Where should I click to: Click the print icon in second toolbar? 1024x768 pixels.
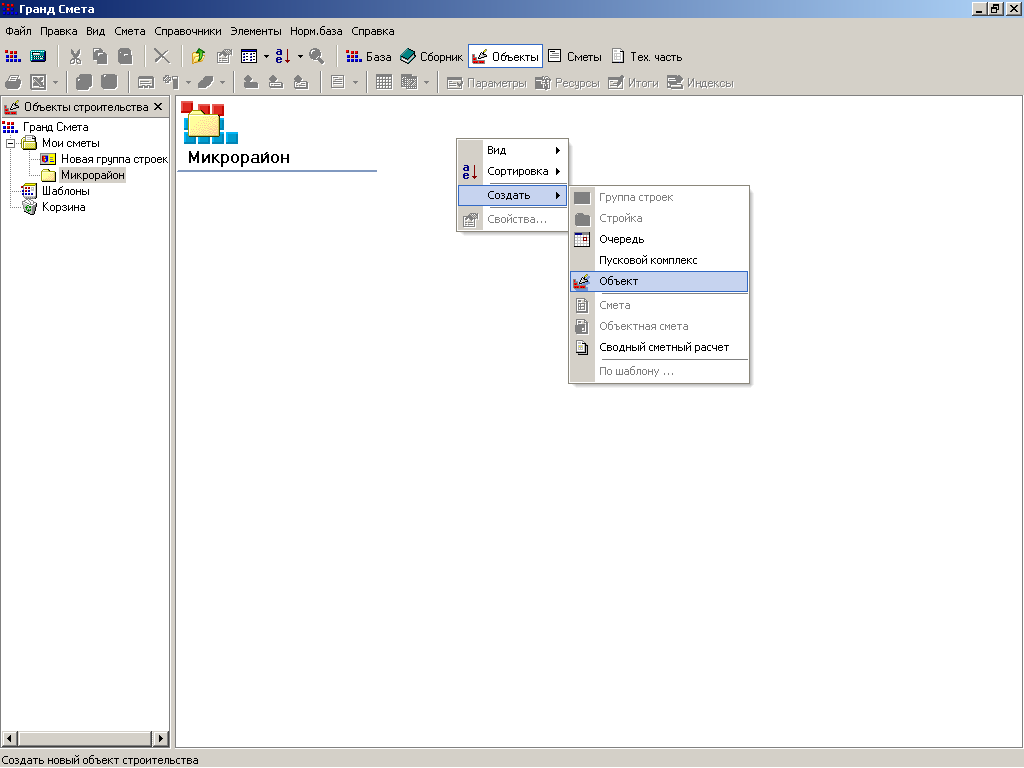pyautogui.click(x=13, y=82)
